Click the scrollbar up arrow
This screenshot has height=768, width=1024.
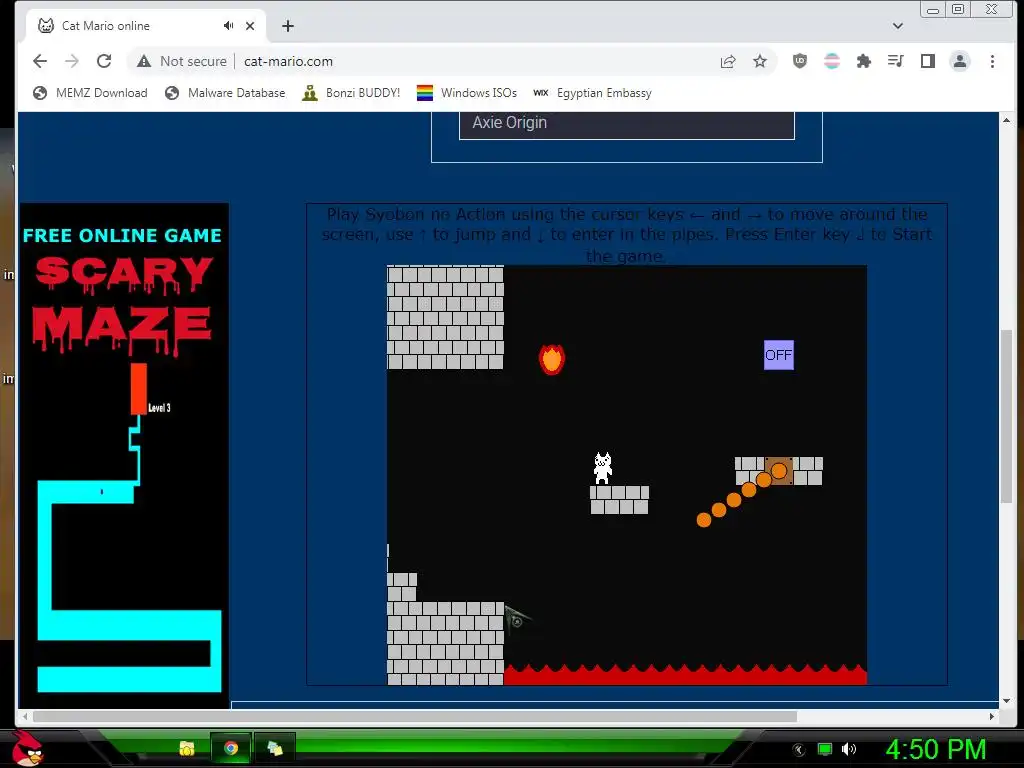(1006, 120)
